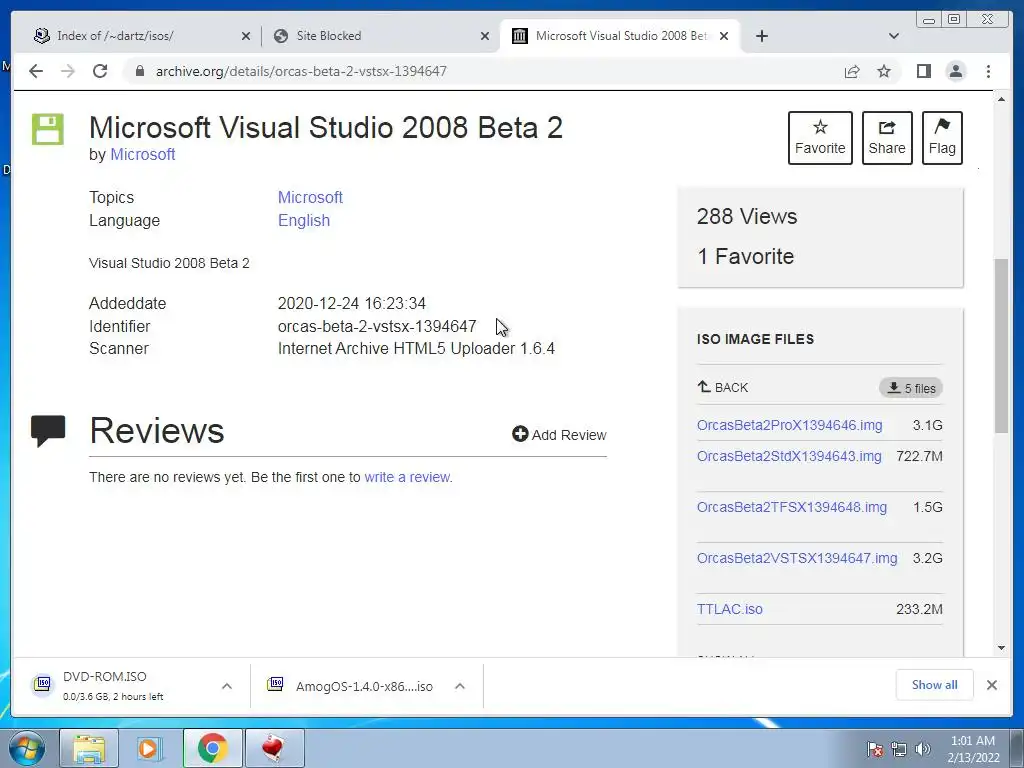Open the Chrome three-dot menu

[x=989, y=71]
